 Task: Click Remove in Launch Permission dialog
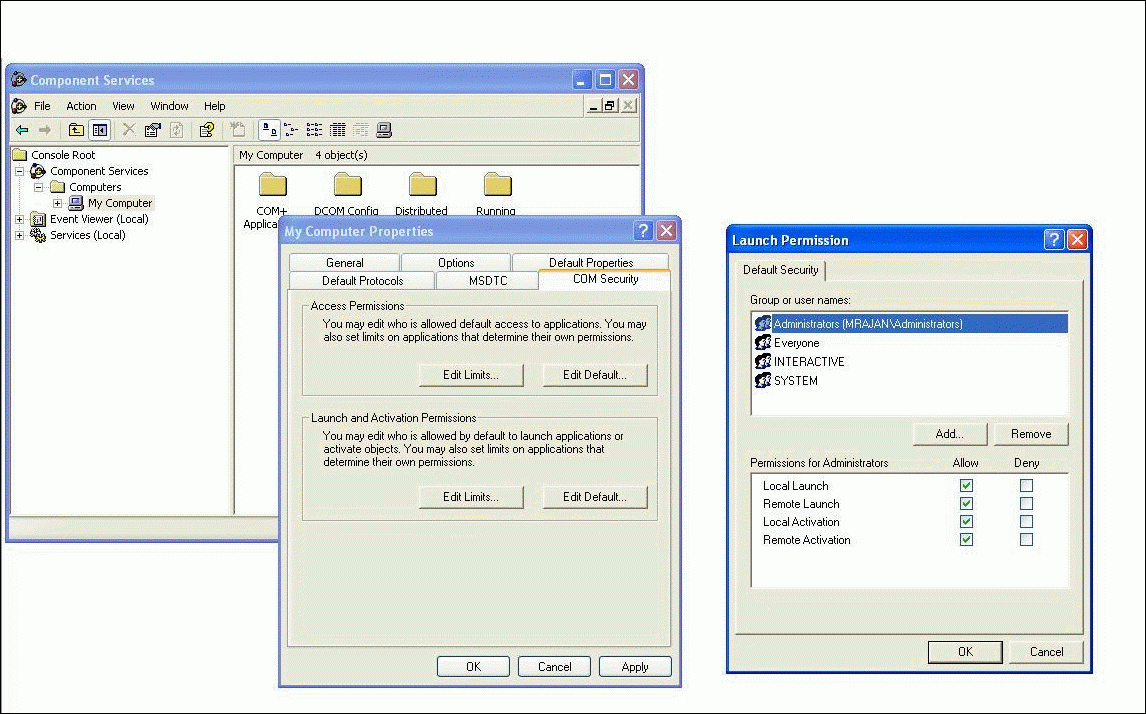tap(1031, 434)
